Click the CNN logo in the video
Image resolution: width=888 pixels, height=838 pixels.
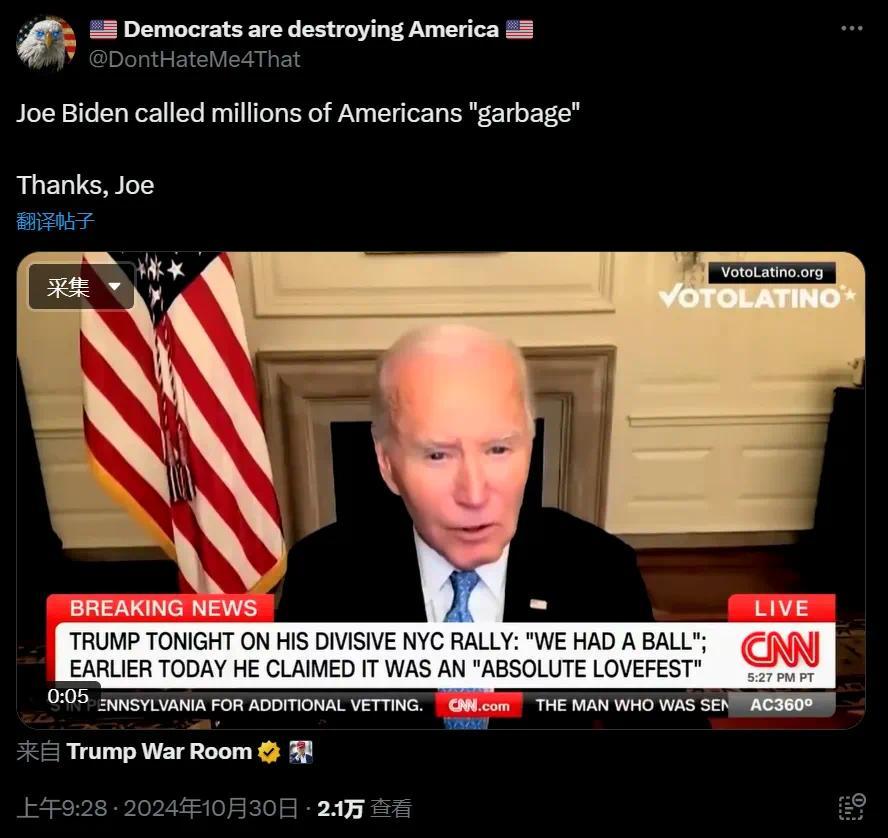(x=780, y=648)
